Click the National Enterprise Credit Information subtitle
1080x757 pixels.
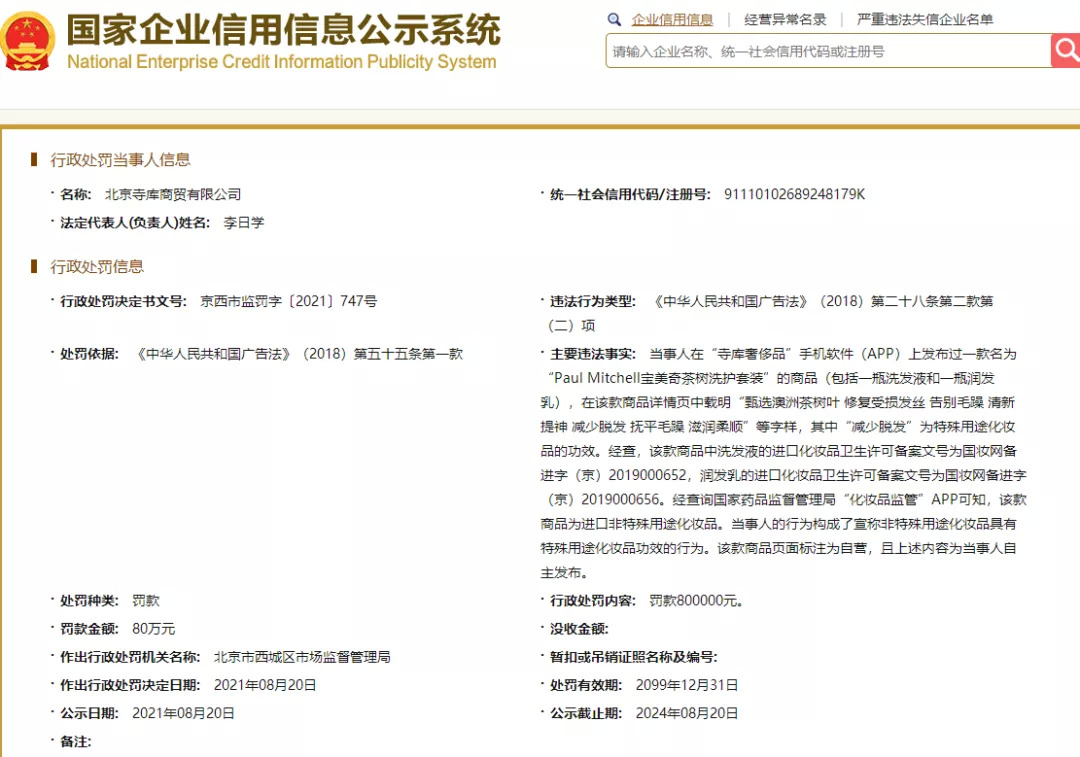click(282, 62)
